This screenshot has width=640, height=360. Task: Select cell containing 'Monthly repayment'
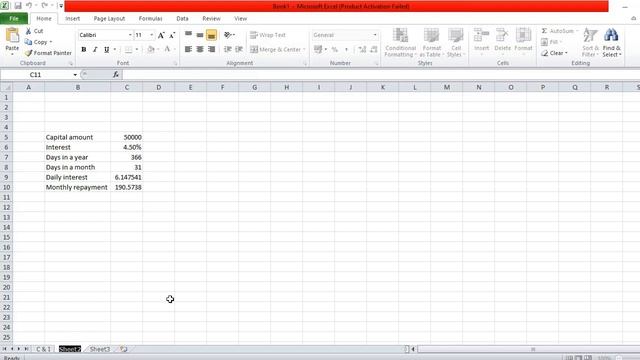click(78, 187)
